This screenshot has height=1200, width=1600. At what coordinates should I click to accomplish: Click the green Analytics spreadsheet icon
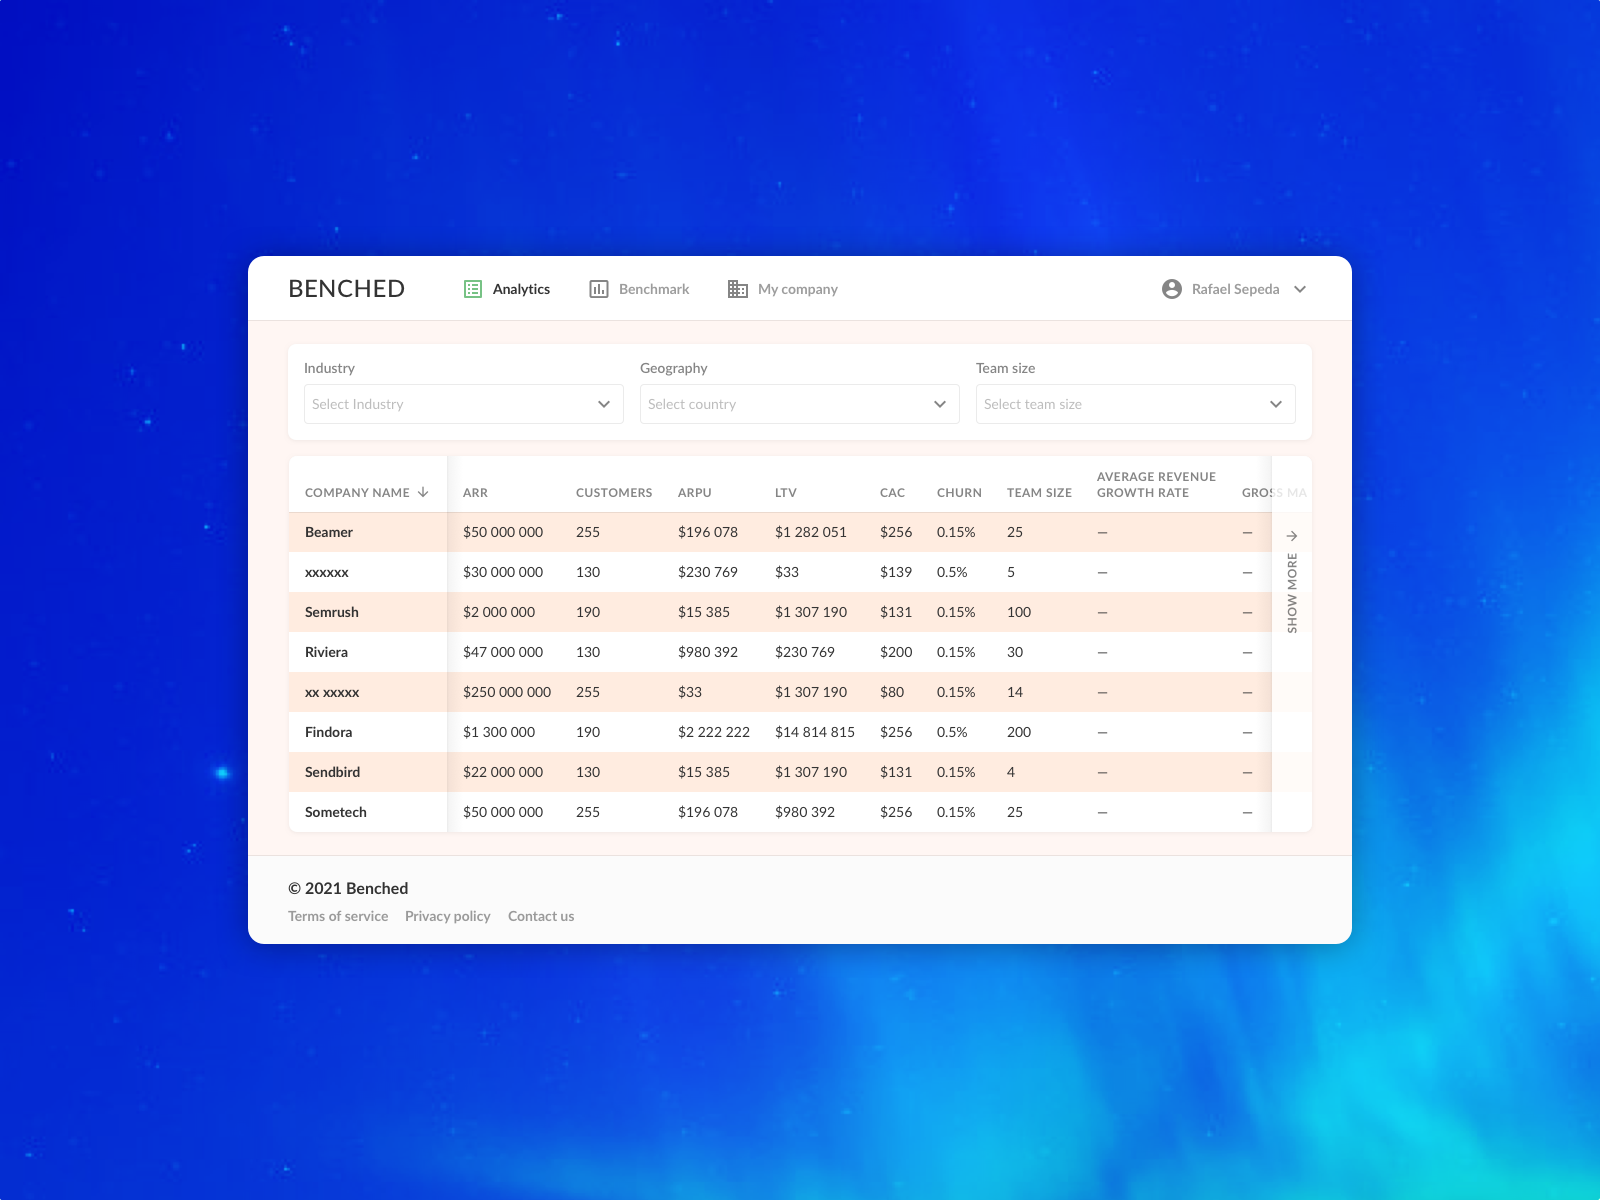coord(471,288)
